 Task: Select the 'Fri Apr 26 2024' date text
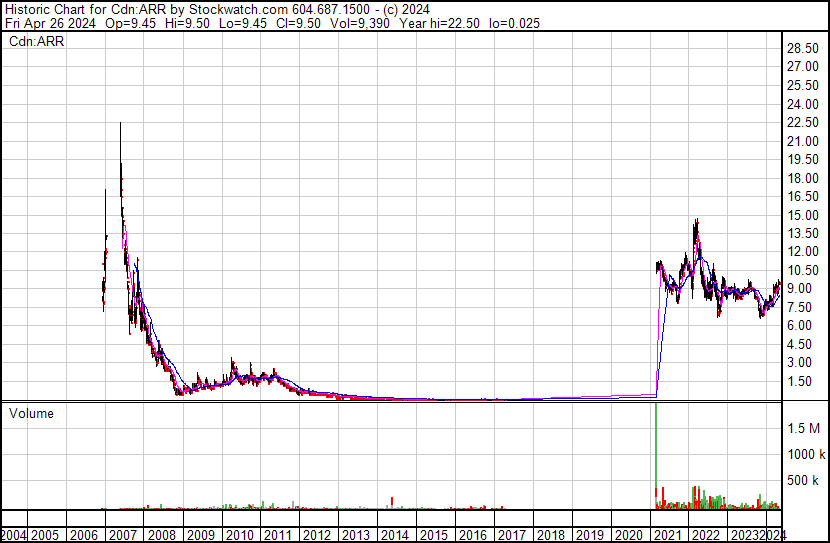tap(50, 23)
